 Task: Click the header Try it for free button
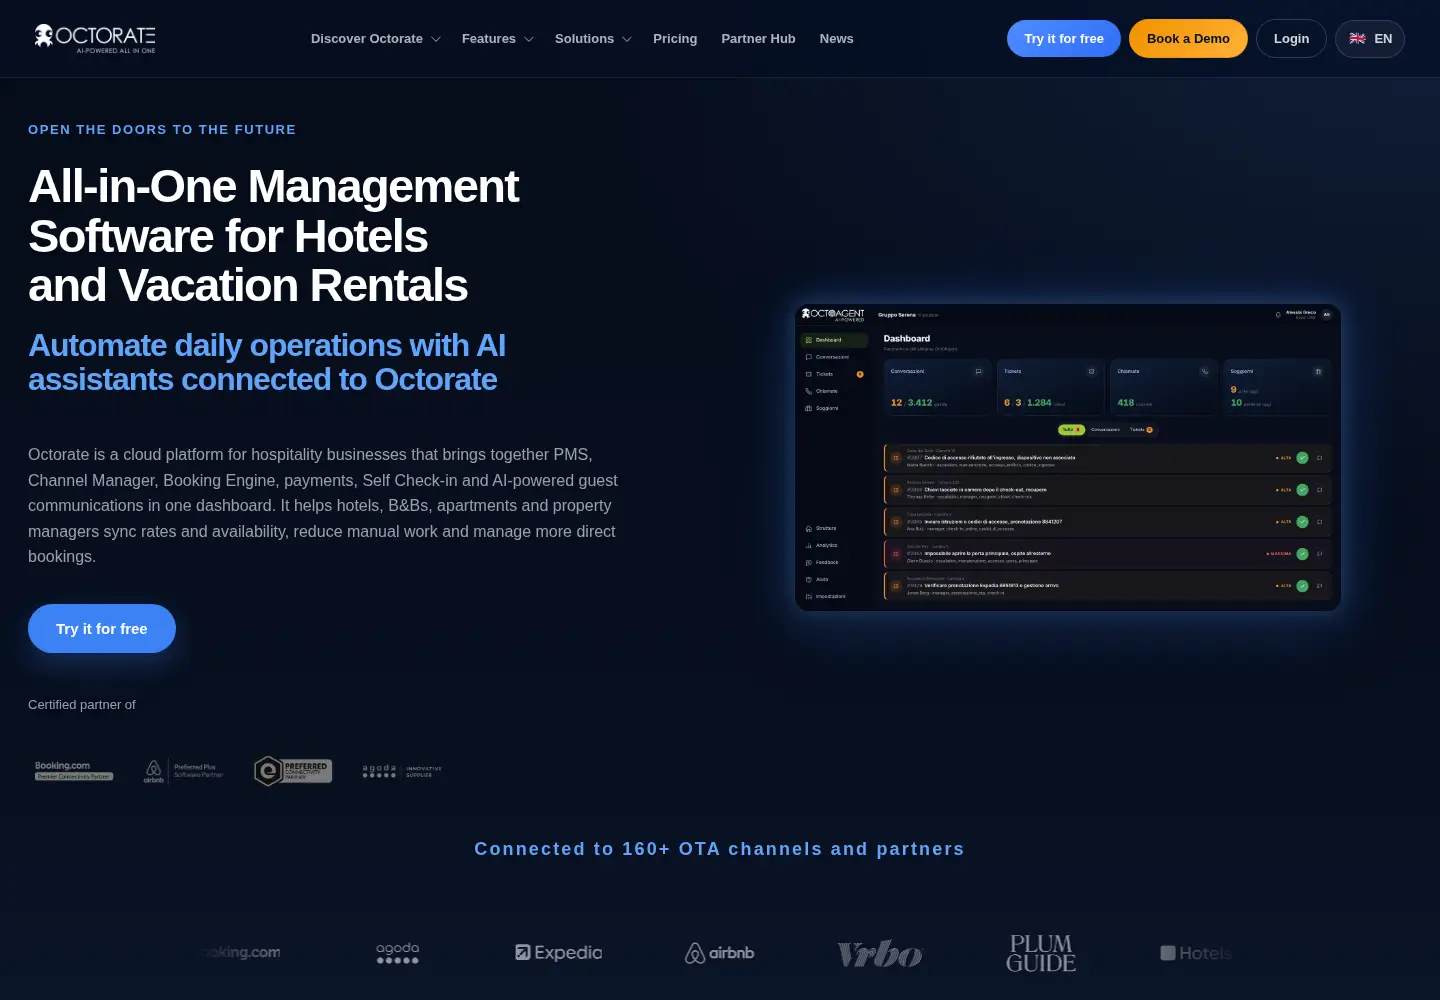coord(1064,39)
